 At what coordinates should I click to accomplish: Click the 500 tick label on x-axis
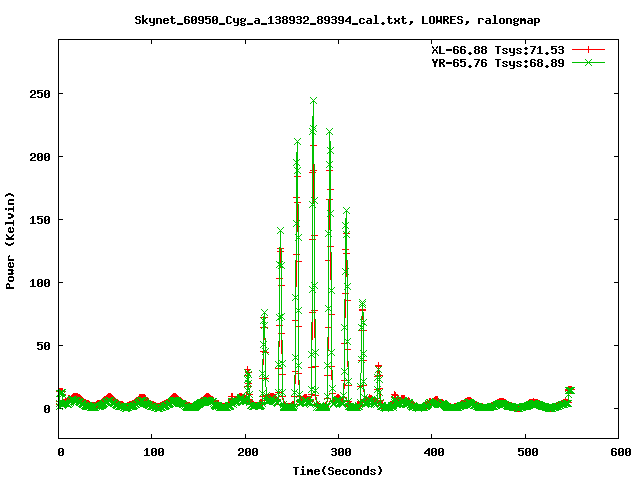(x=526, y=452)
